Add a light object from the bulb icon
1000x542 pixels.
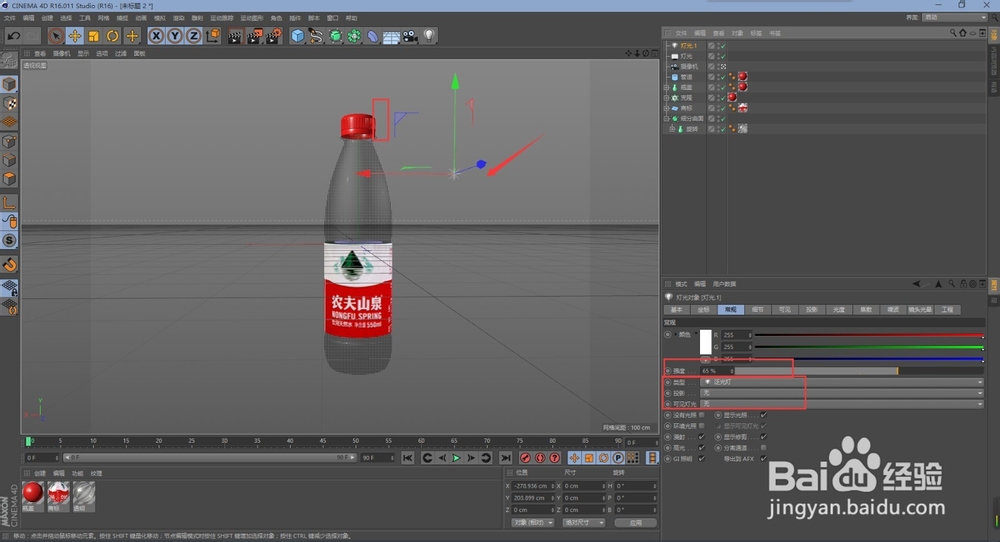click(x=429, y=36)
